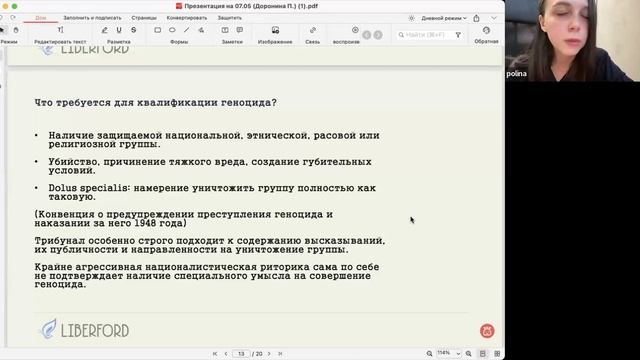Click the Polina video thumbnail
Viewport: 640px width, 360px height.
pyautogui.click(x=572, y=40)
